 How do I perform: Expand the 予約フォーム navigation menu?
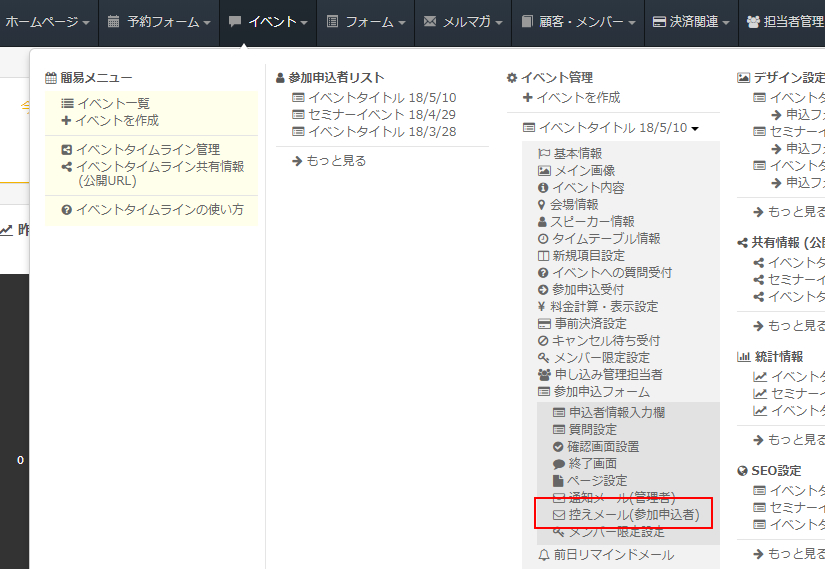pyautogui.click(x=158, y=21)
